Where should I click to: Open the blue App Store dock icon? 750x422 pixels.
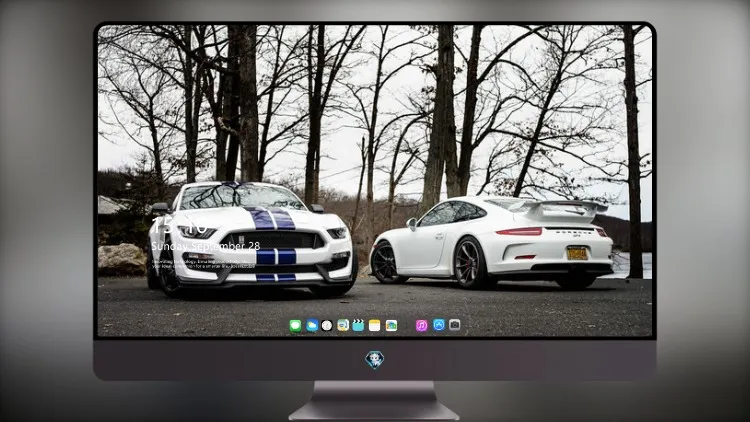439,325
